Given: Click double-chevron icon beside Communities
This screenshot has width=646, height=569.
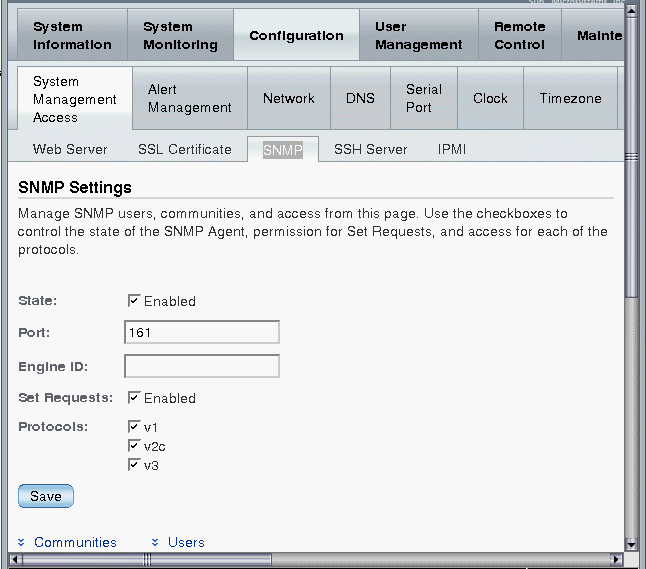Looking at the screenshot, I should point(21,542).
